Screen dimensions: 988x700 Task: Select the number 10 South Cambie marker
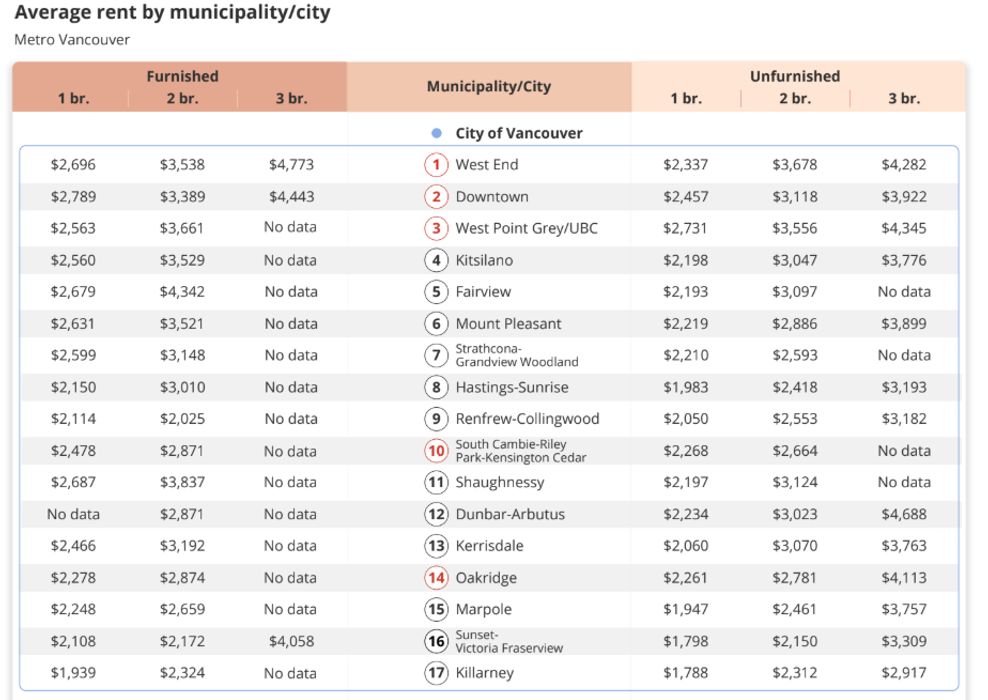tap(436, 451)
